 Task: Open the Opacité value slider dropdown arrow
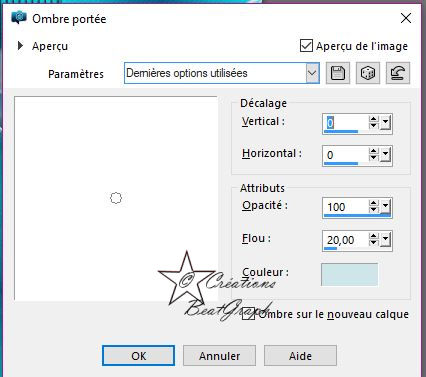[386, 207]
